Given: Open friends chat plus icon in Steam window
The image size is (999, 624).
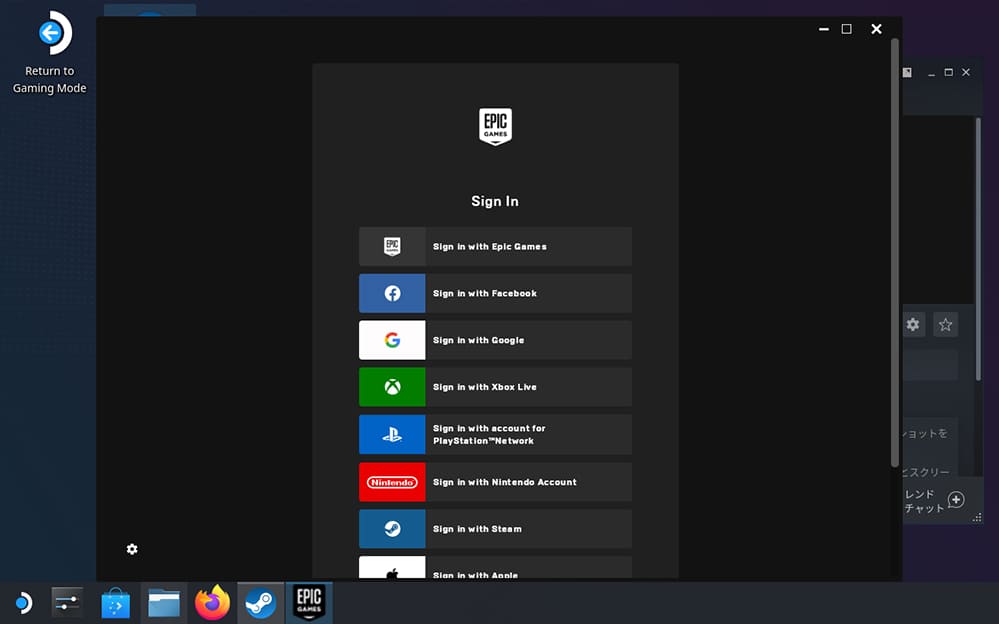Looking at the screenshot, I should 956,500.
